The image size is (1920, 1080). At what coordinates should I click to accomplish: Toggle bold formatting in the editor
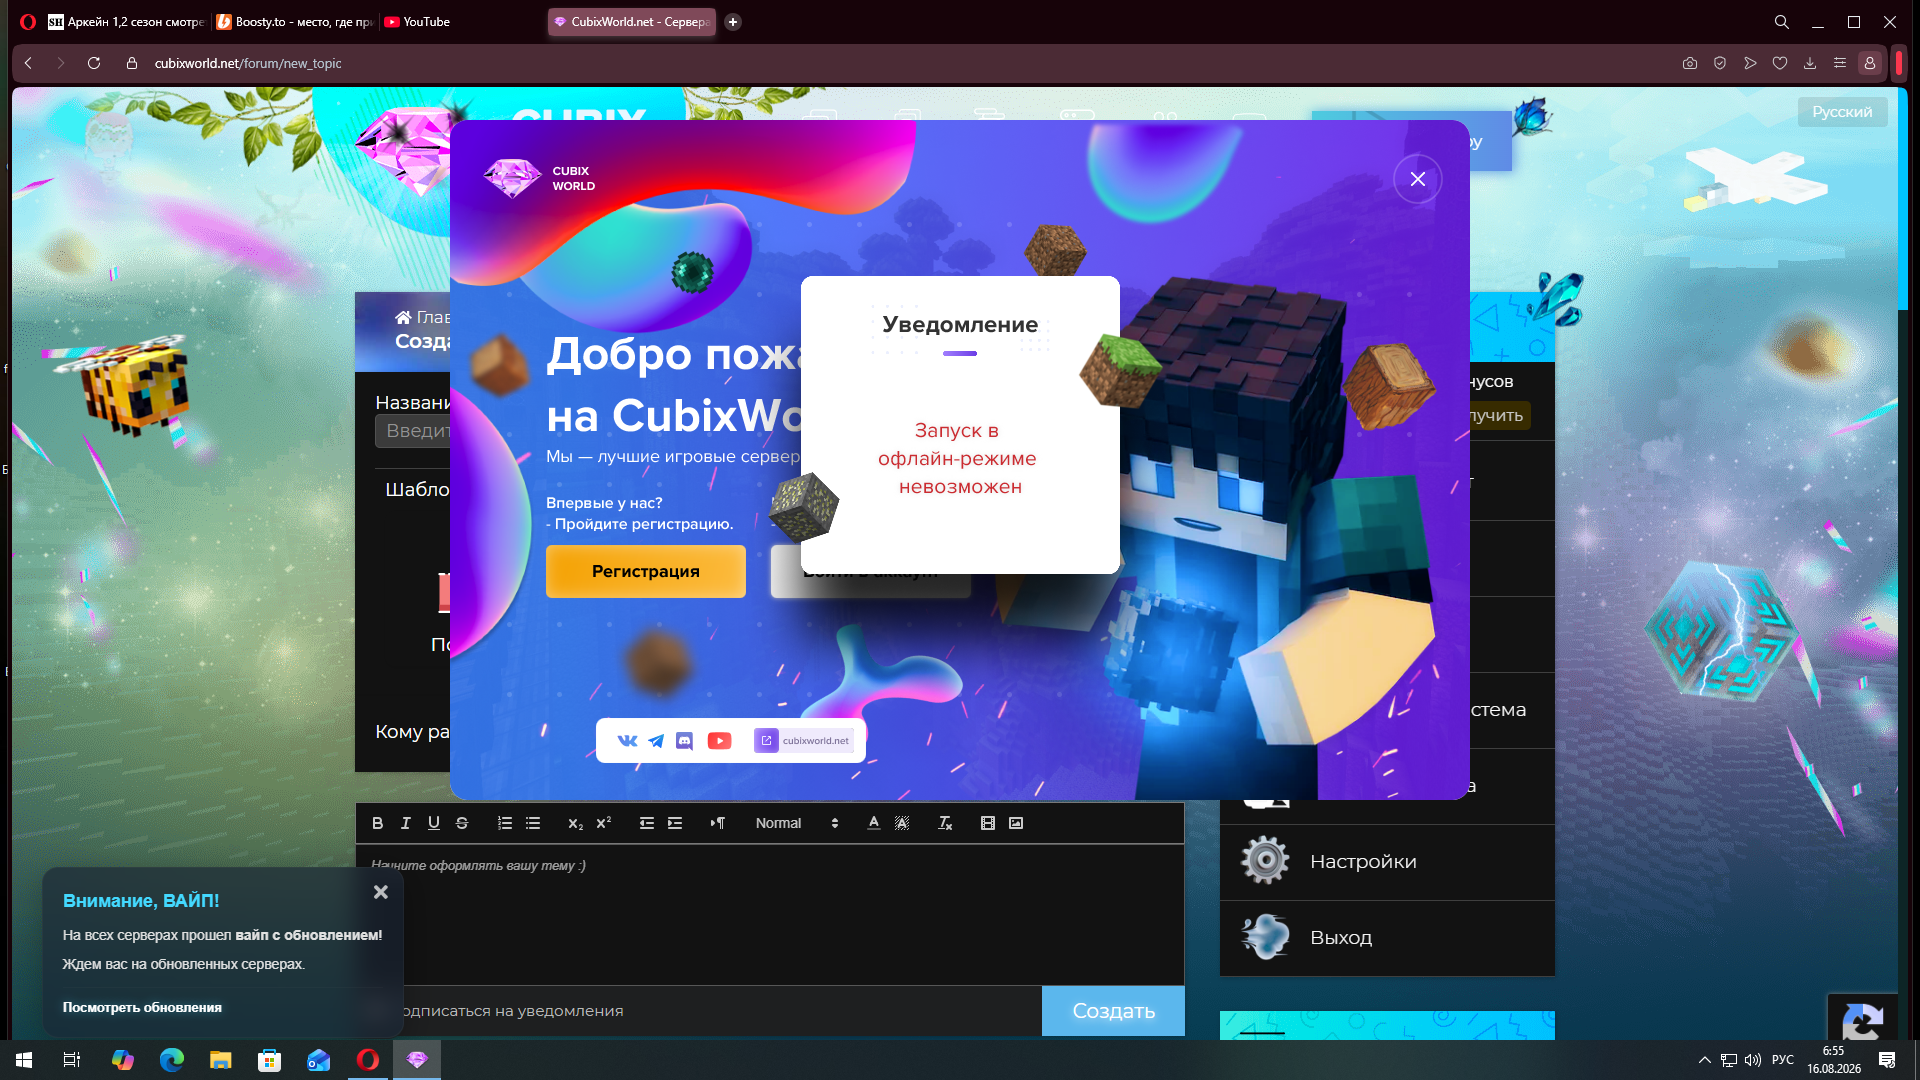pos(377,823)
